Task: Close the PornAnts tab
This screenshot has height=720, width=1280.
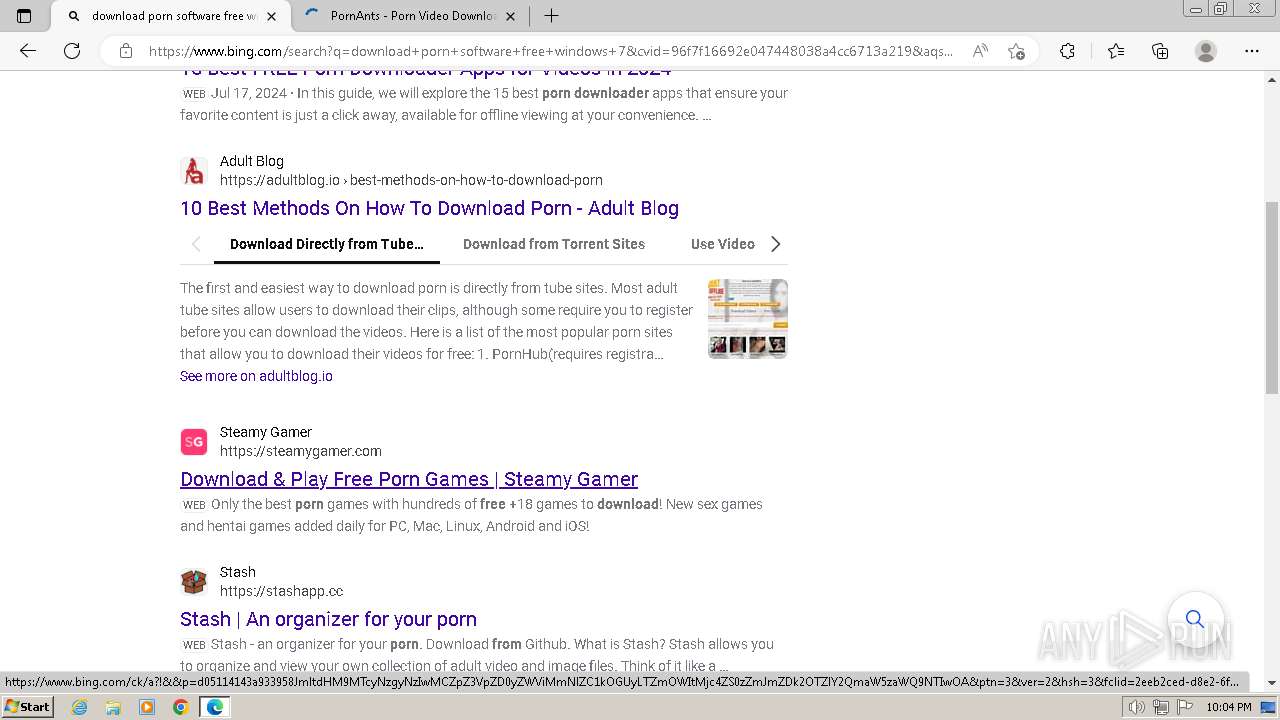Action: pyautogui.click(x=511, y=16)
